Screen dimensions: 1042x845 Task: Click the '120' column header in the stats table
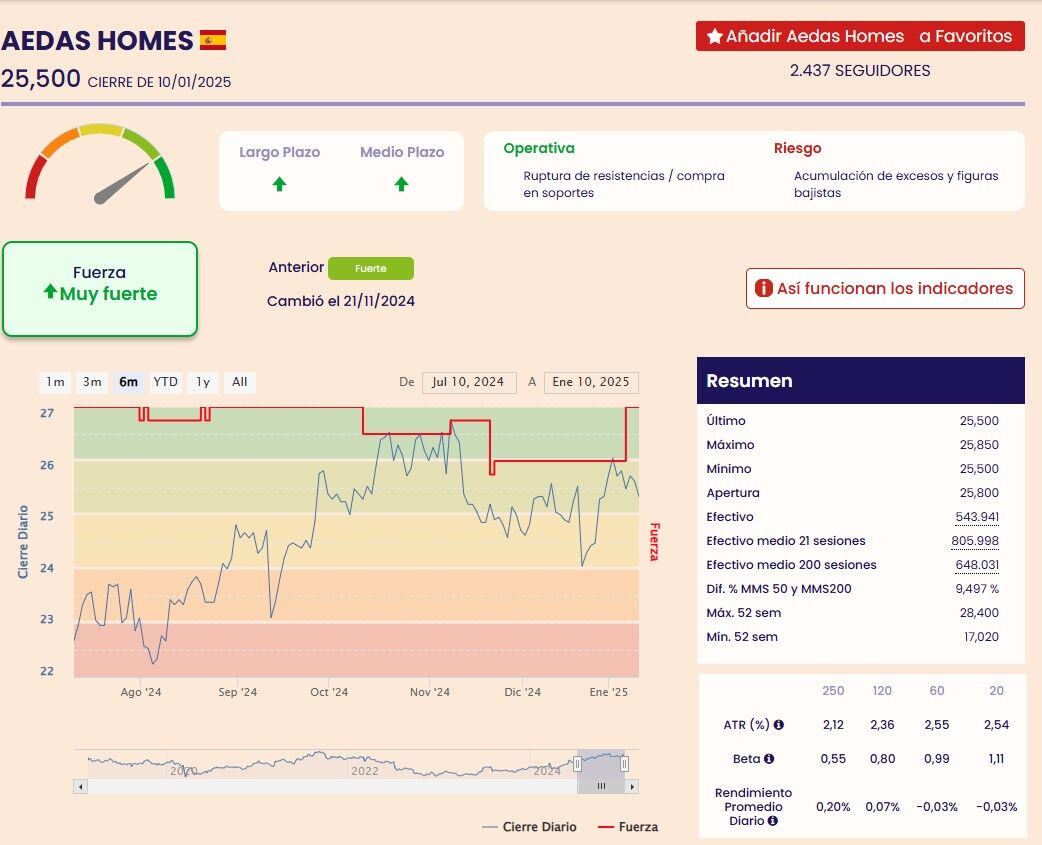point(882,691)
